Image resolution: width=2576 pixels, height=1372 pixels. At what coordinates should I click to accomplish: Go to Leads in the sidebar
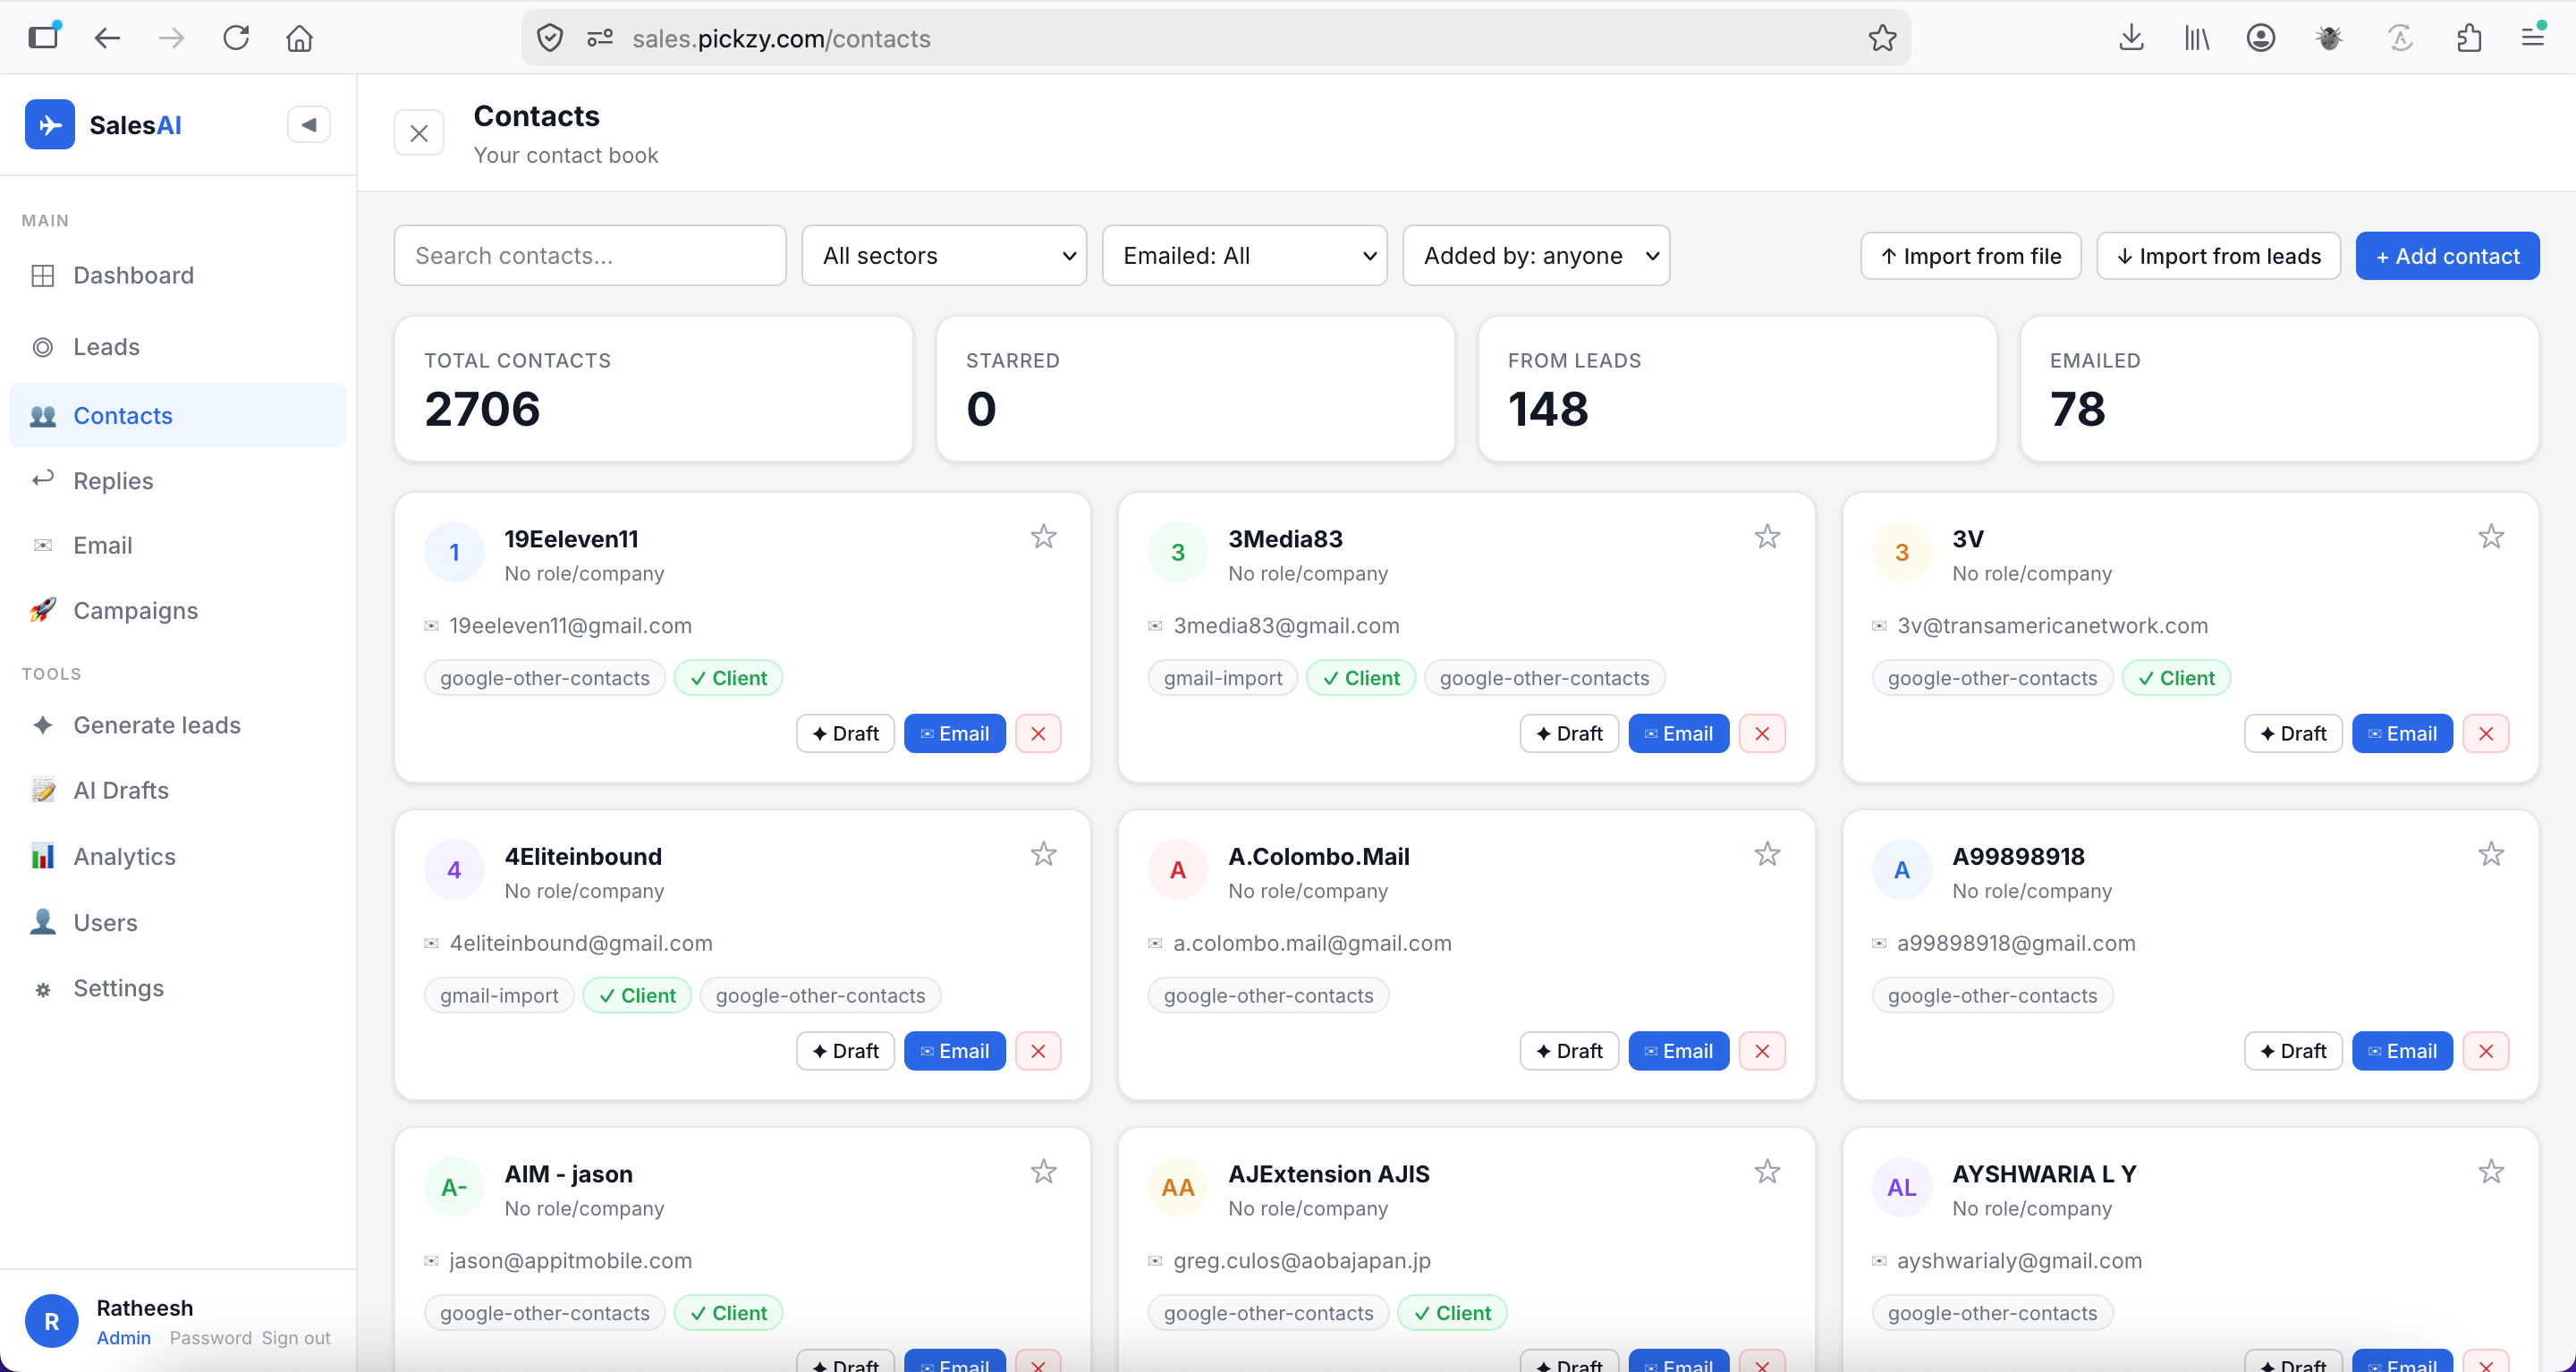pos(178,347)
